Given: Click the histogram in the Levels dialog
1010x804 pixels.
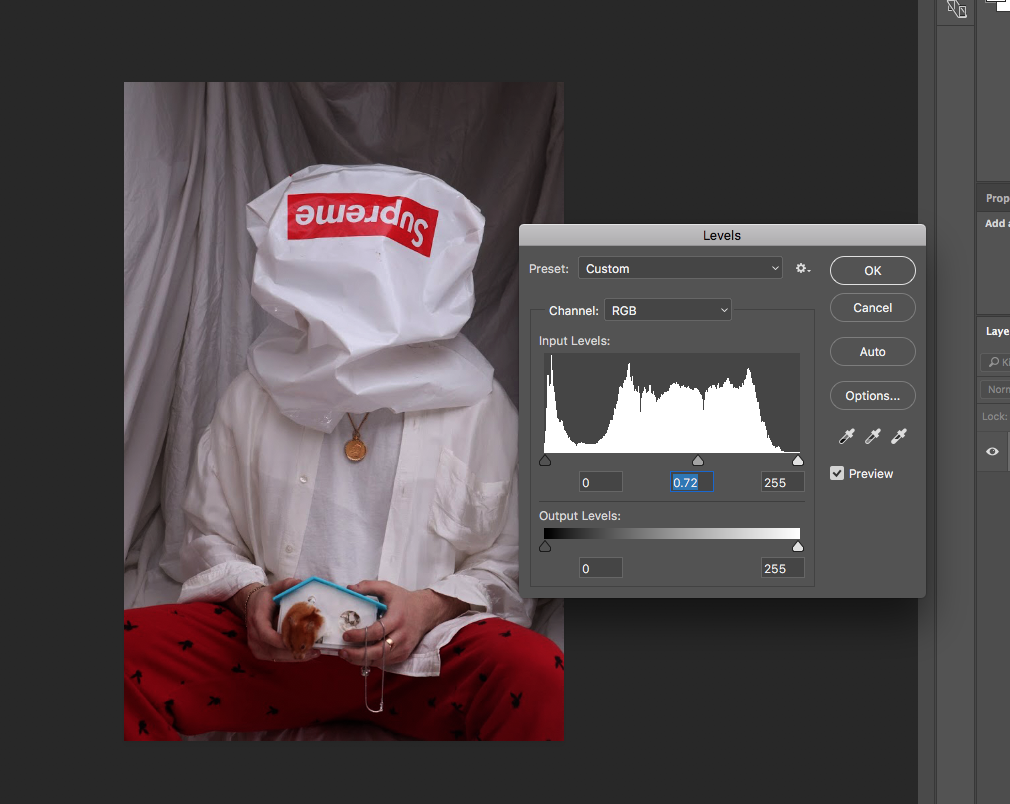Looking at the screenshot, I should tap(672, 403).
